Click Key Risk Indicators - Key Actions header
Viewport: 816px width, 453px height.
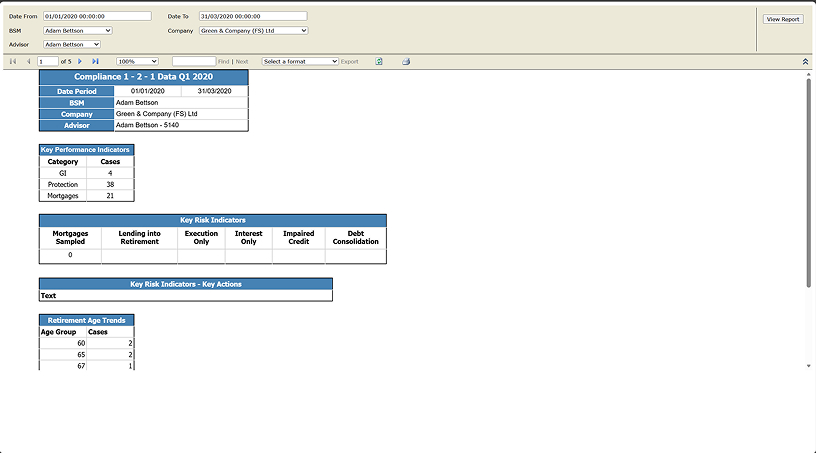186,284
